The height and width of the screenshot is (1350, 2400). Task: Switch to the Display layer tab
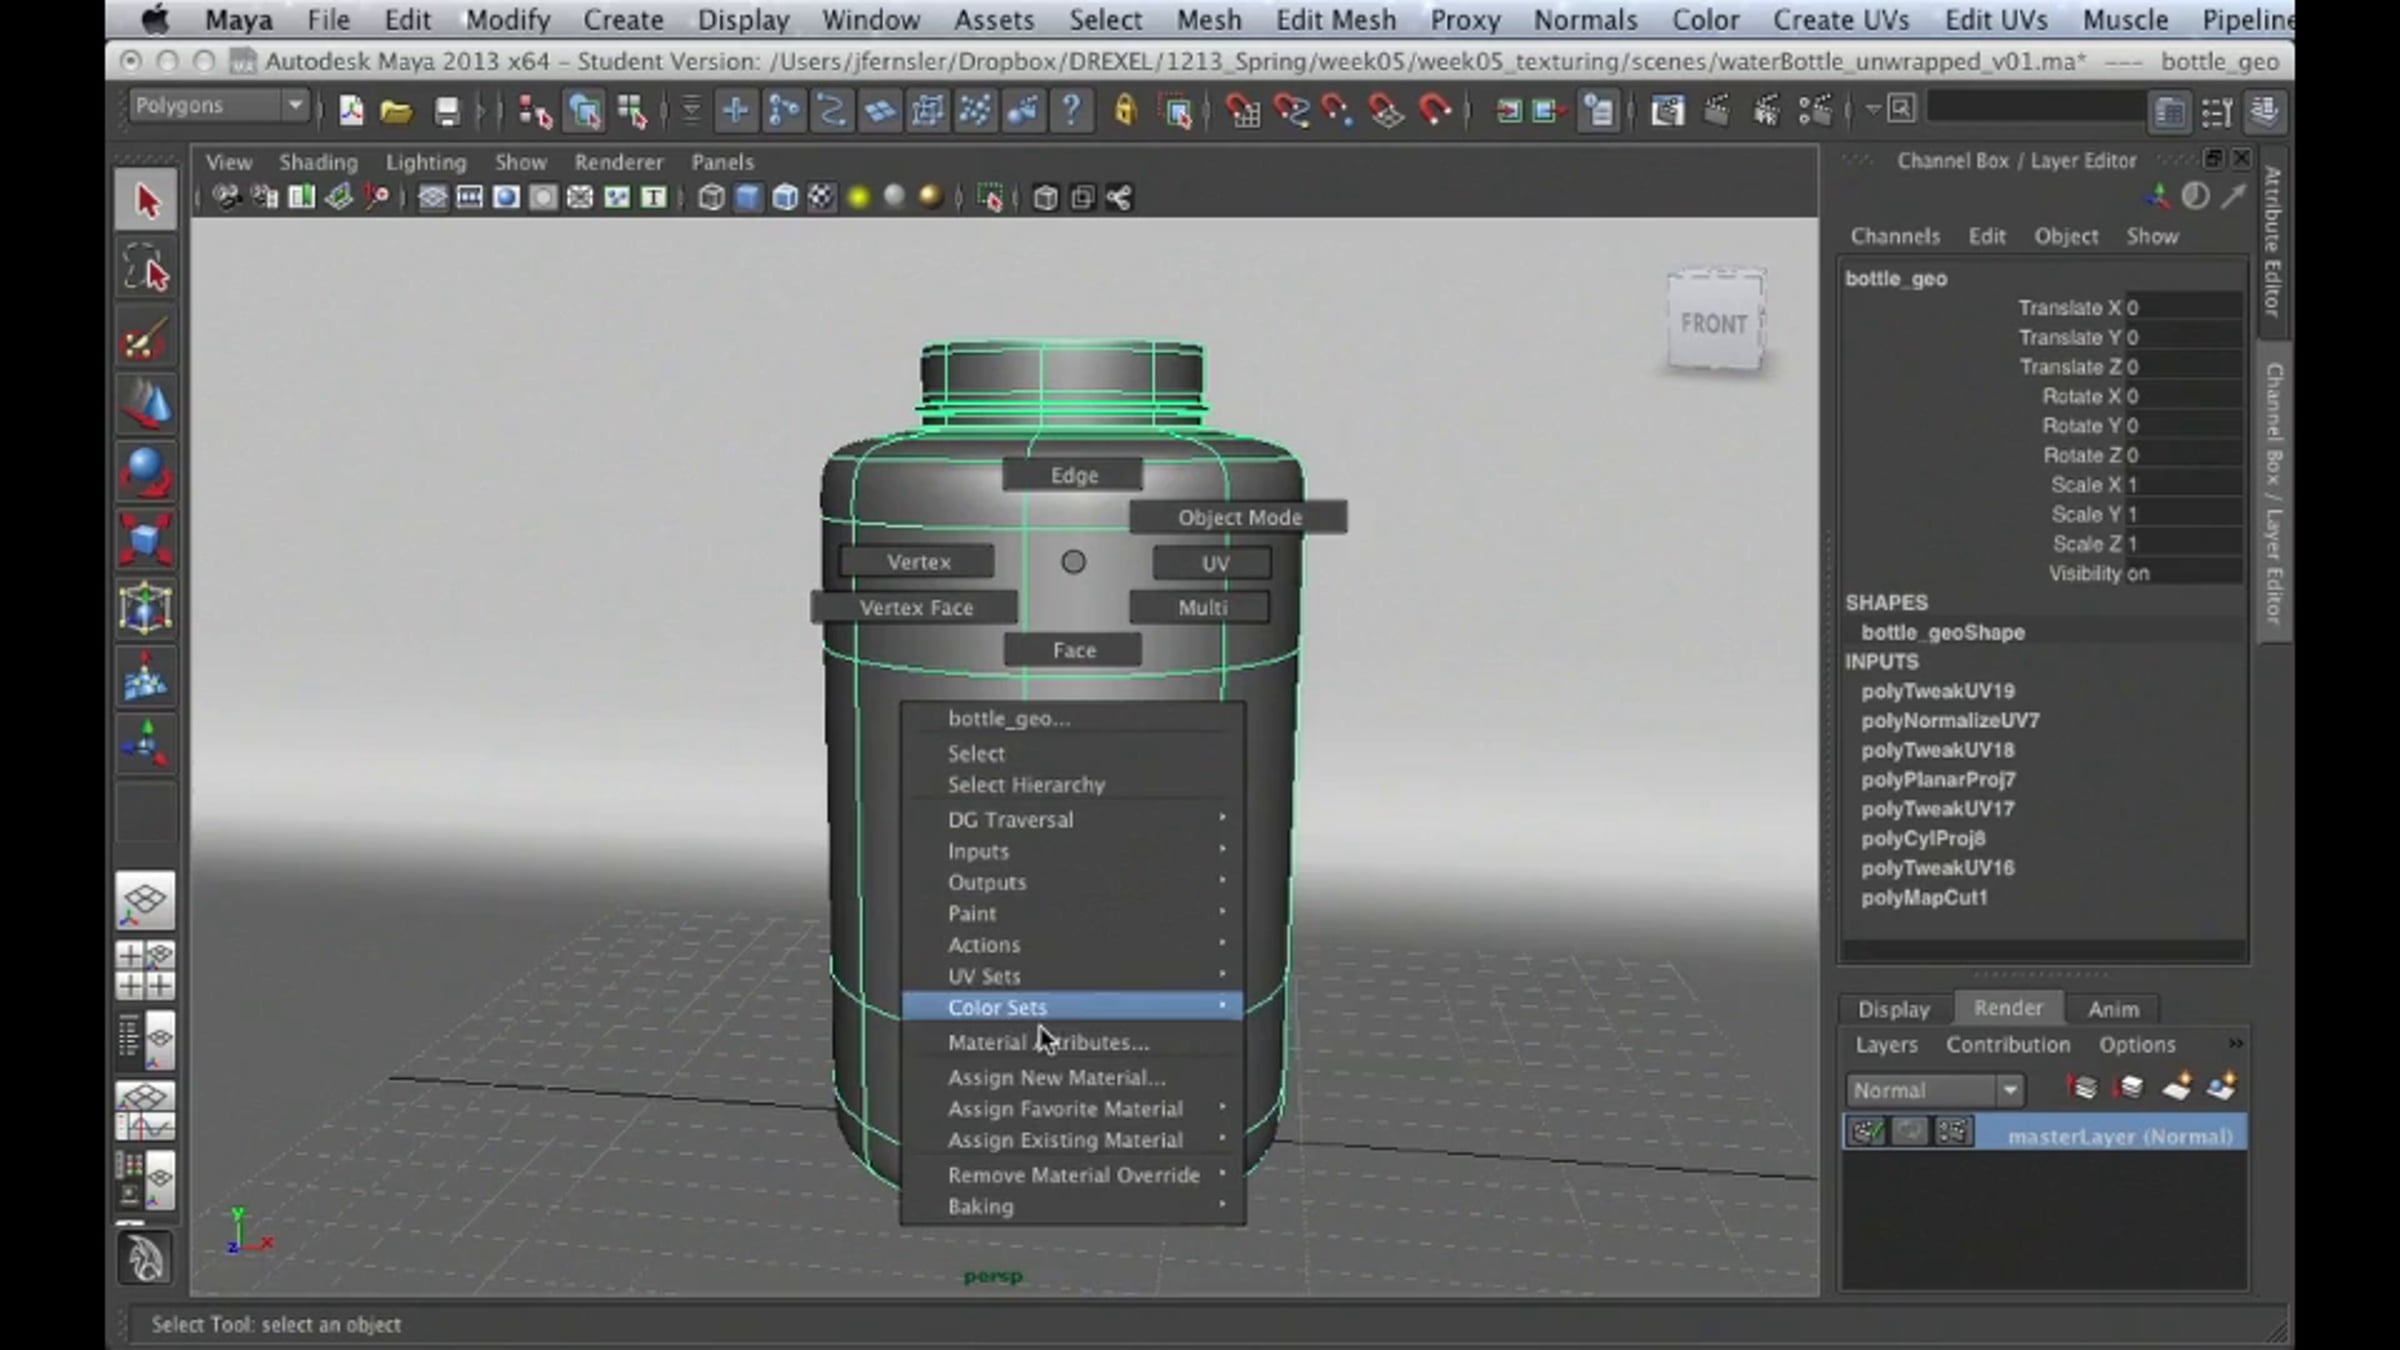click(1893, 1009)
